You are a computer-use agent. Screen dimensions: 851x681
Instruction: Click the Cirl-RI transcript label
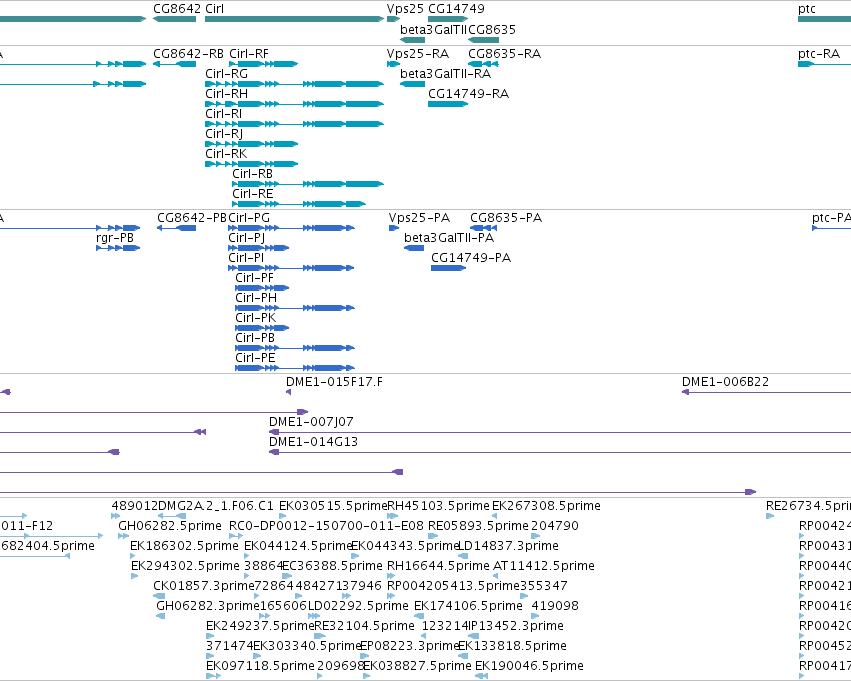pyautogui.click(x=224, y=114)
